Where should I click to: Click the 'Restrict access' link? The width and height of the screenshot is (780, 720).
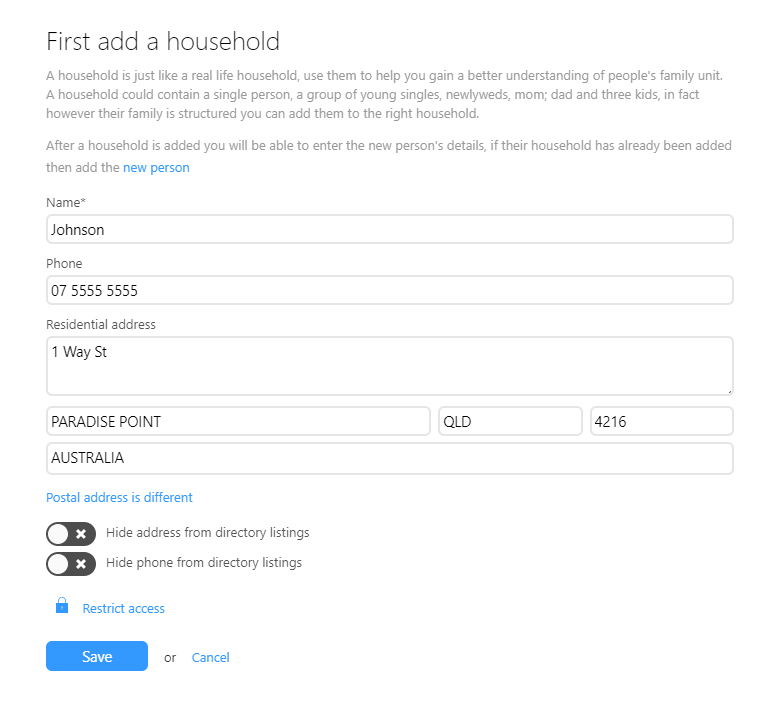(123, 608)
